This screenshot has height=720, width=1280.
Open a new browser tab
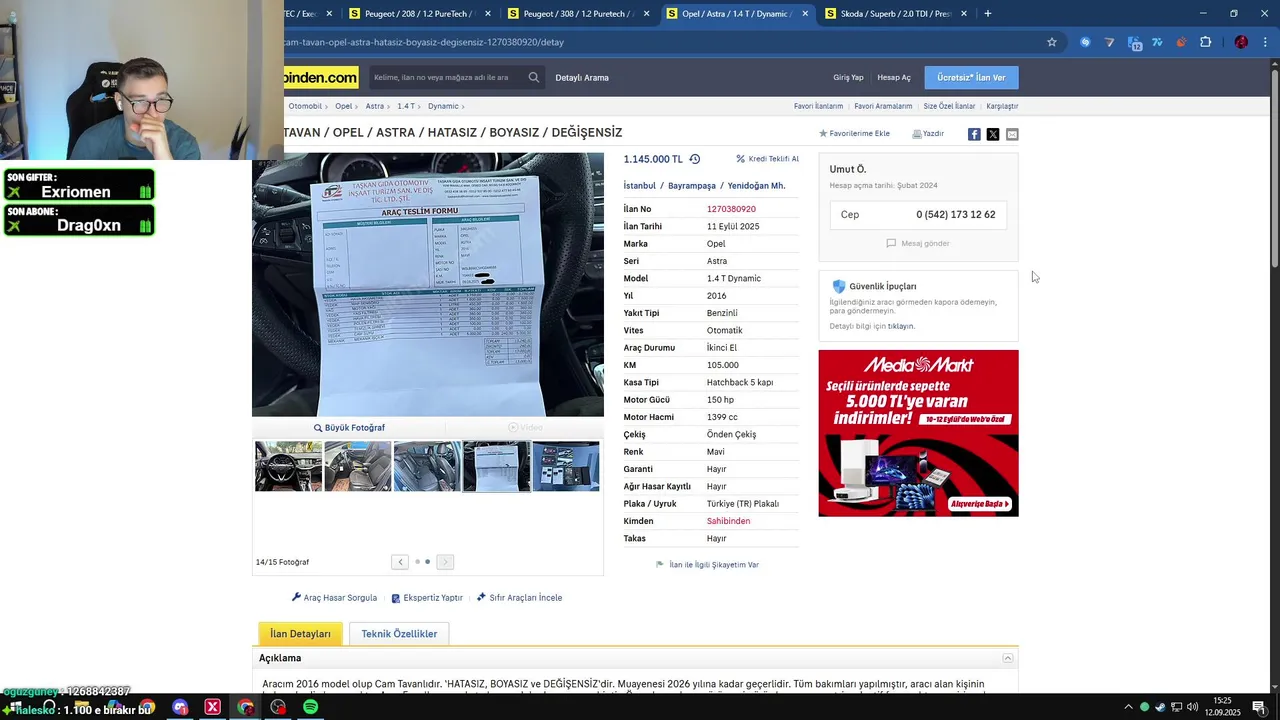[x=987, y=13]
